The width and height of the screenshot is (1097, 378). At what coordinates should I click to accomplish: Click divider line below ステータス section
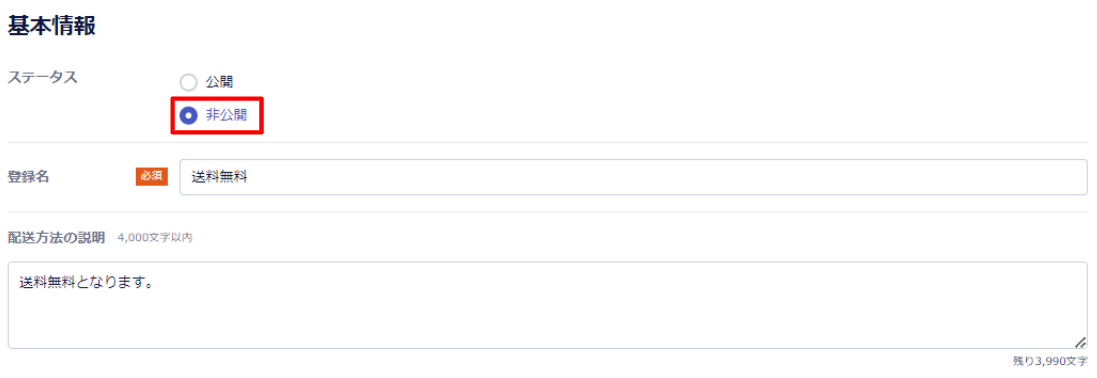(x=548, y=143)
